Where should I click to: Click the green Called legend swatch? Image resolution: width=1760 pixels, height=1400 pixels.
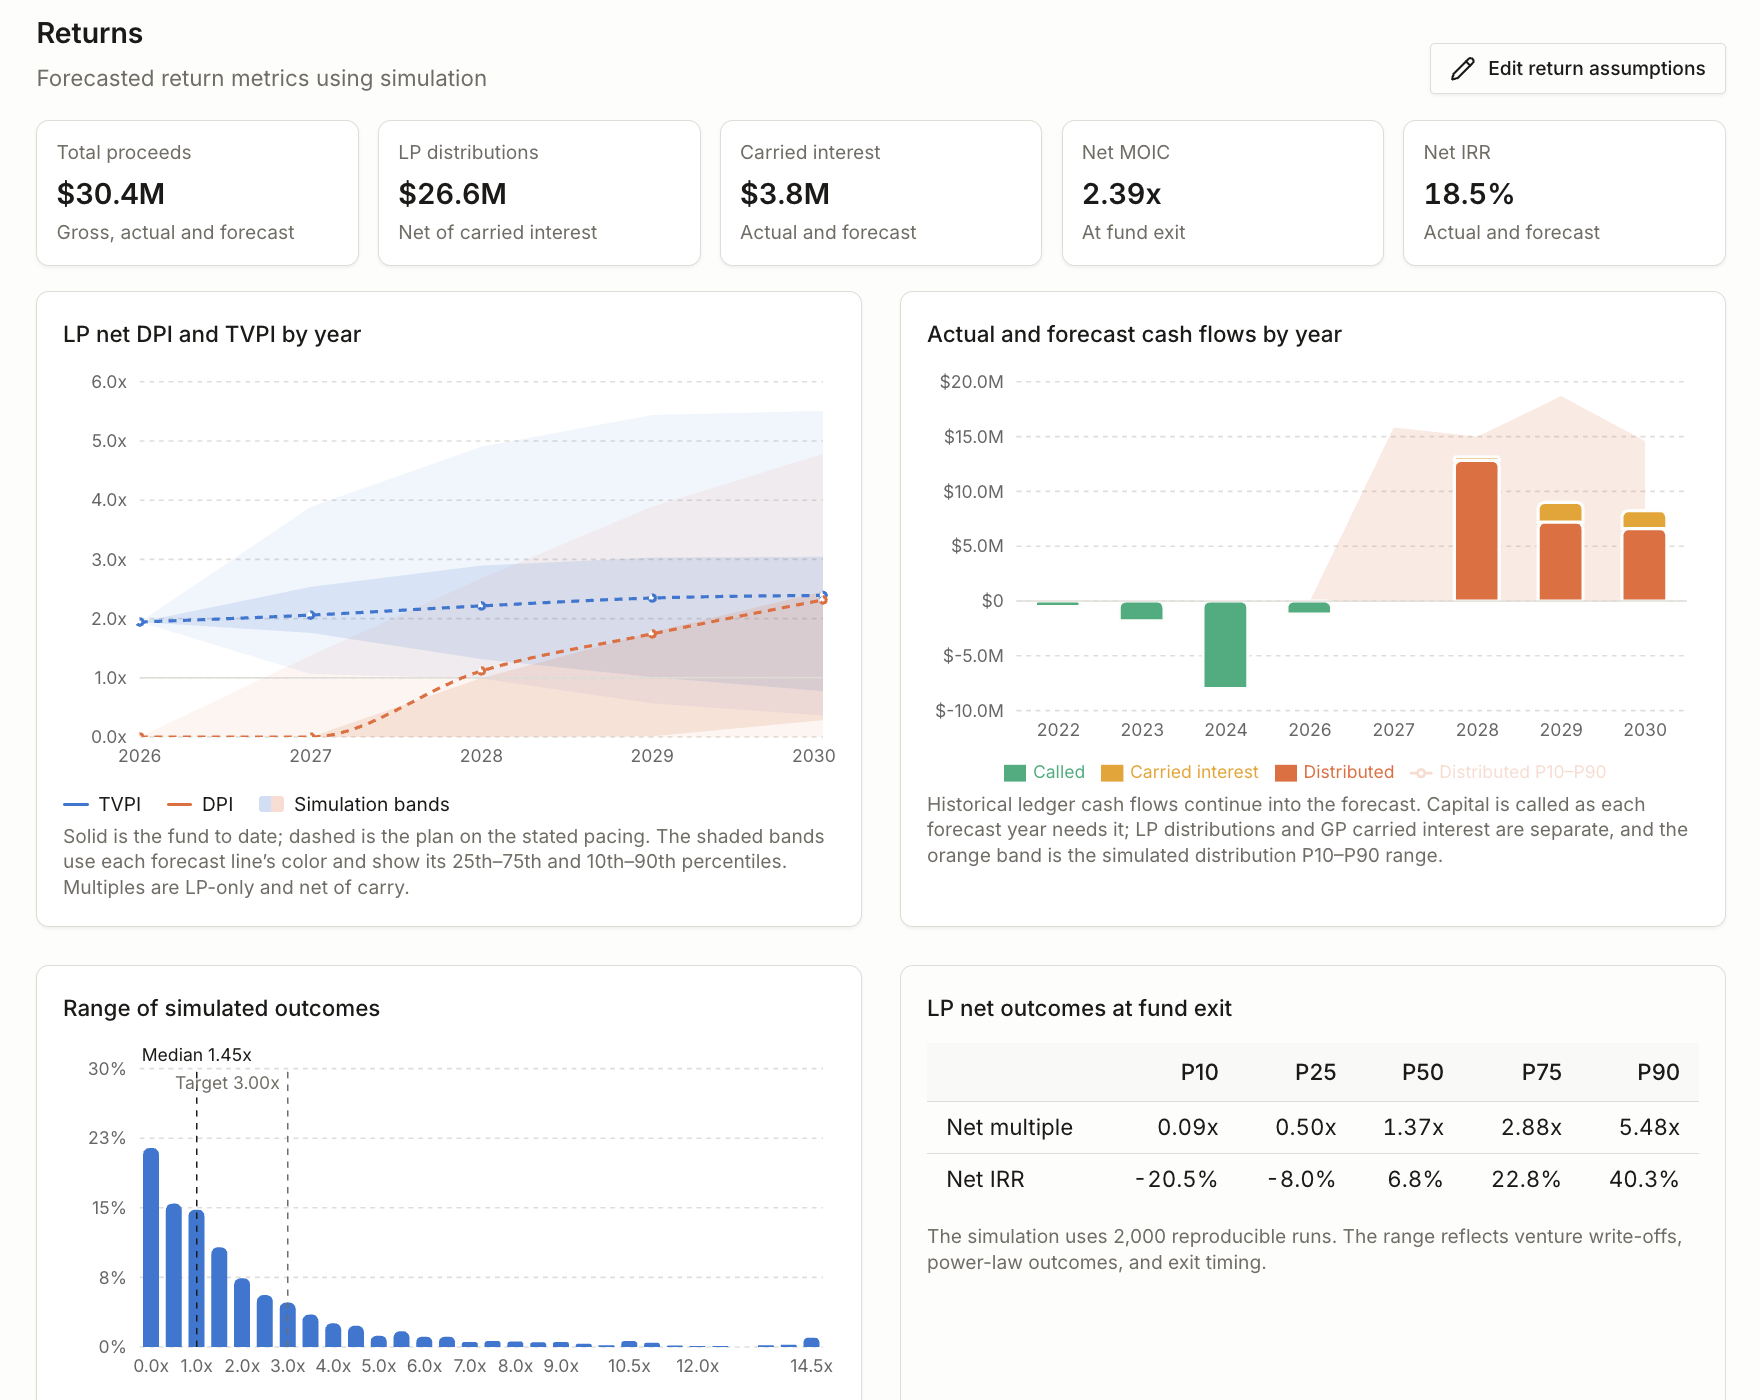tap(1014, 773)
